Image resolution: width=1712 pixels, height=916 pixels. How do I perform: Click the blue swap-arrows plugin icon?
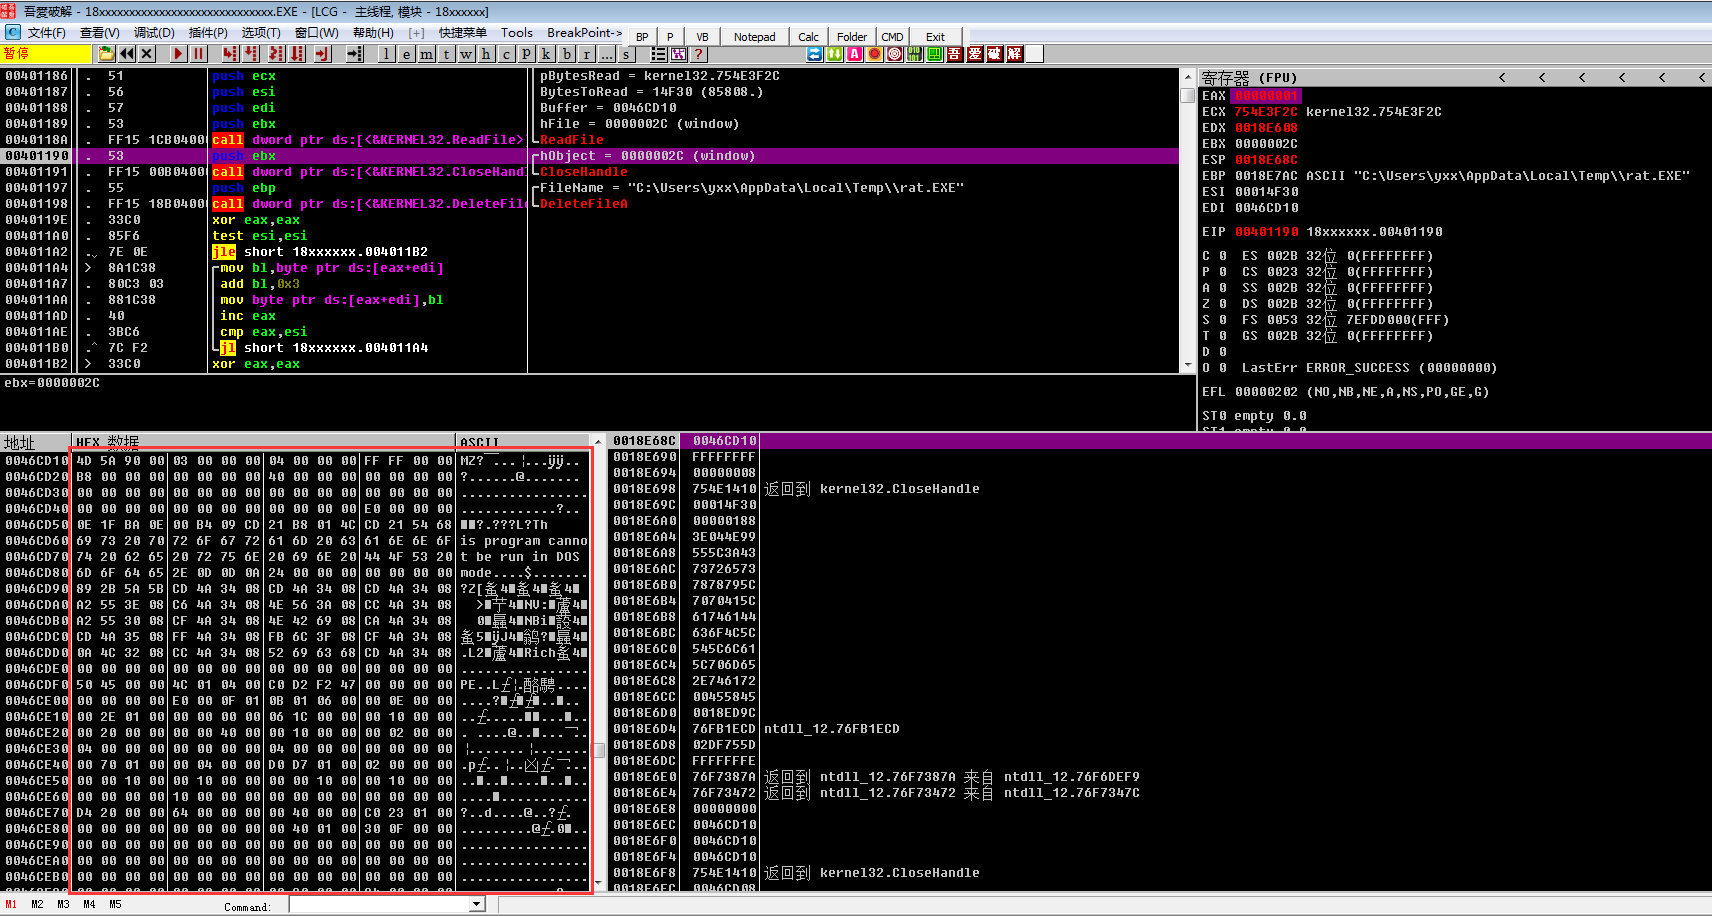[814, 54]
